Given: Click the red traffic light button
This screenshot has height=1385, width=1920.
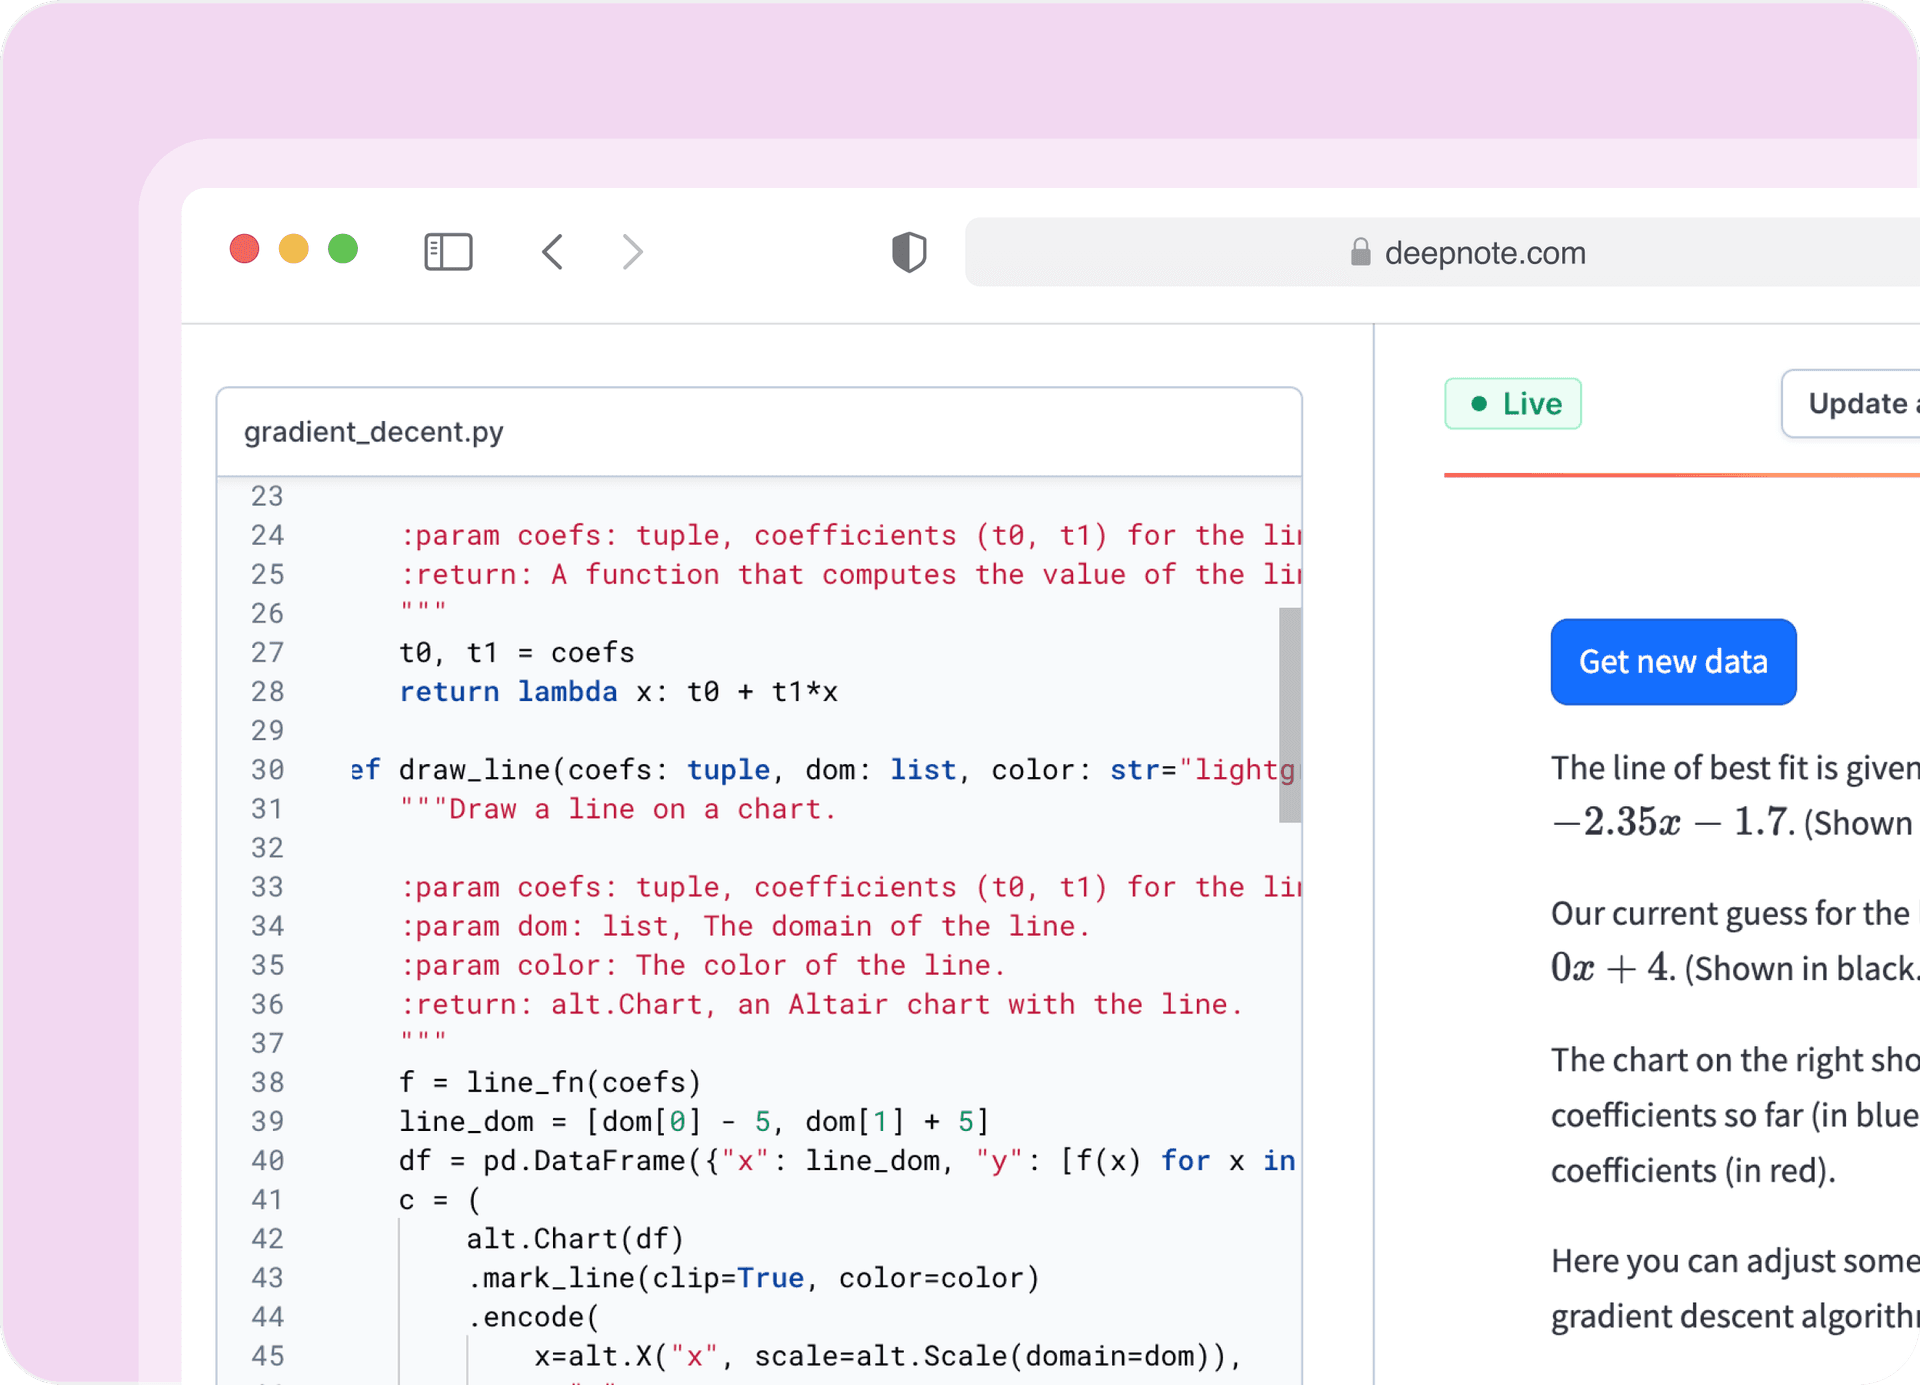Looking at the screenshot, I should click(x=243, y=248).
